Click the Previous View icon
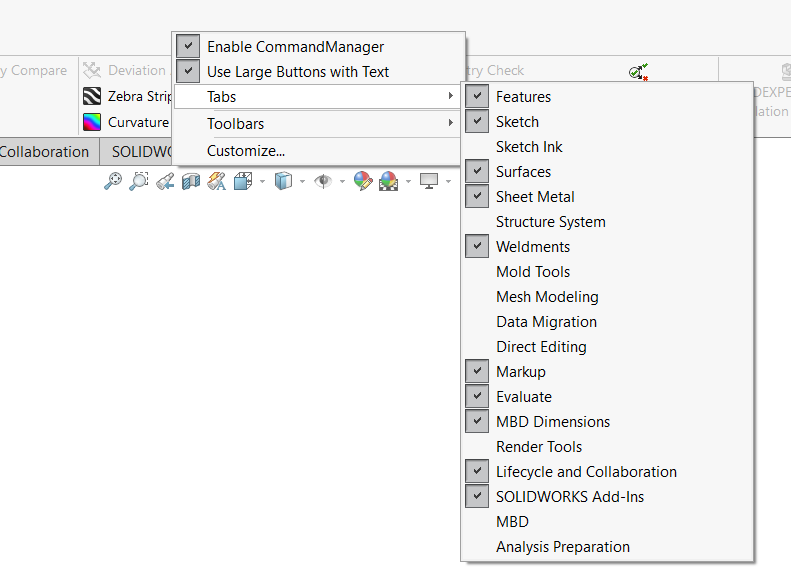This screenshot has width=791, height=582. tap(165, 181)
